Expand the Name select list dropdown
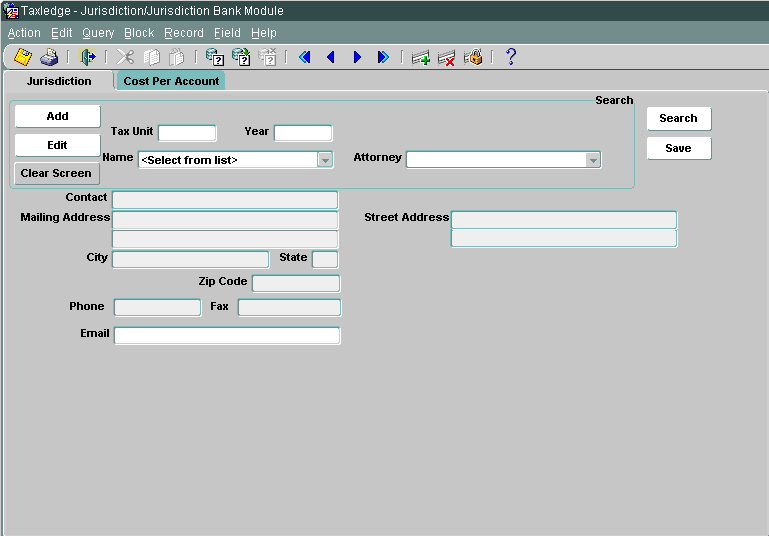Image resolution: width=769 pixels, height=536 pixels. pyautogui.click(x=325, y=160)
